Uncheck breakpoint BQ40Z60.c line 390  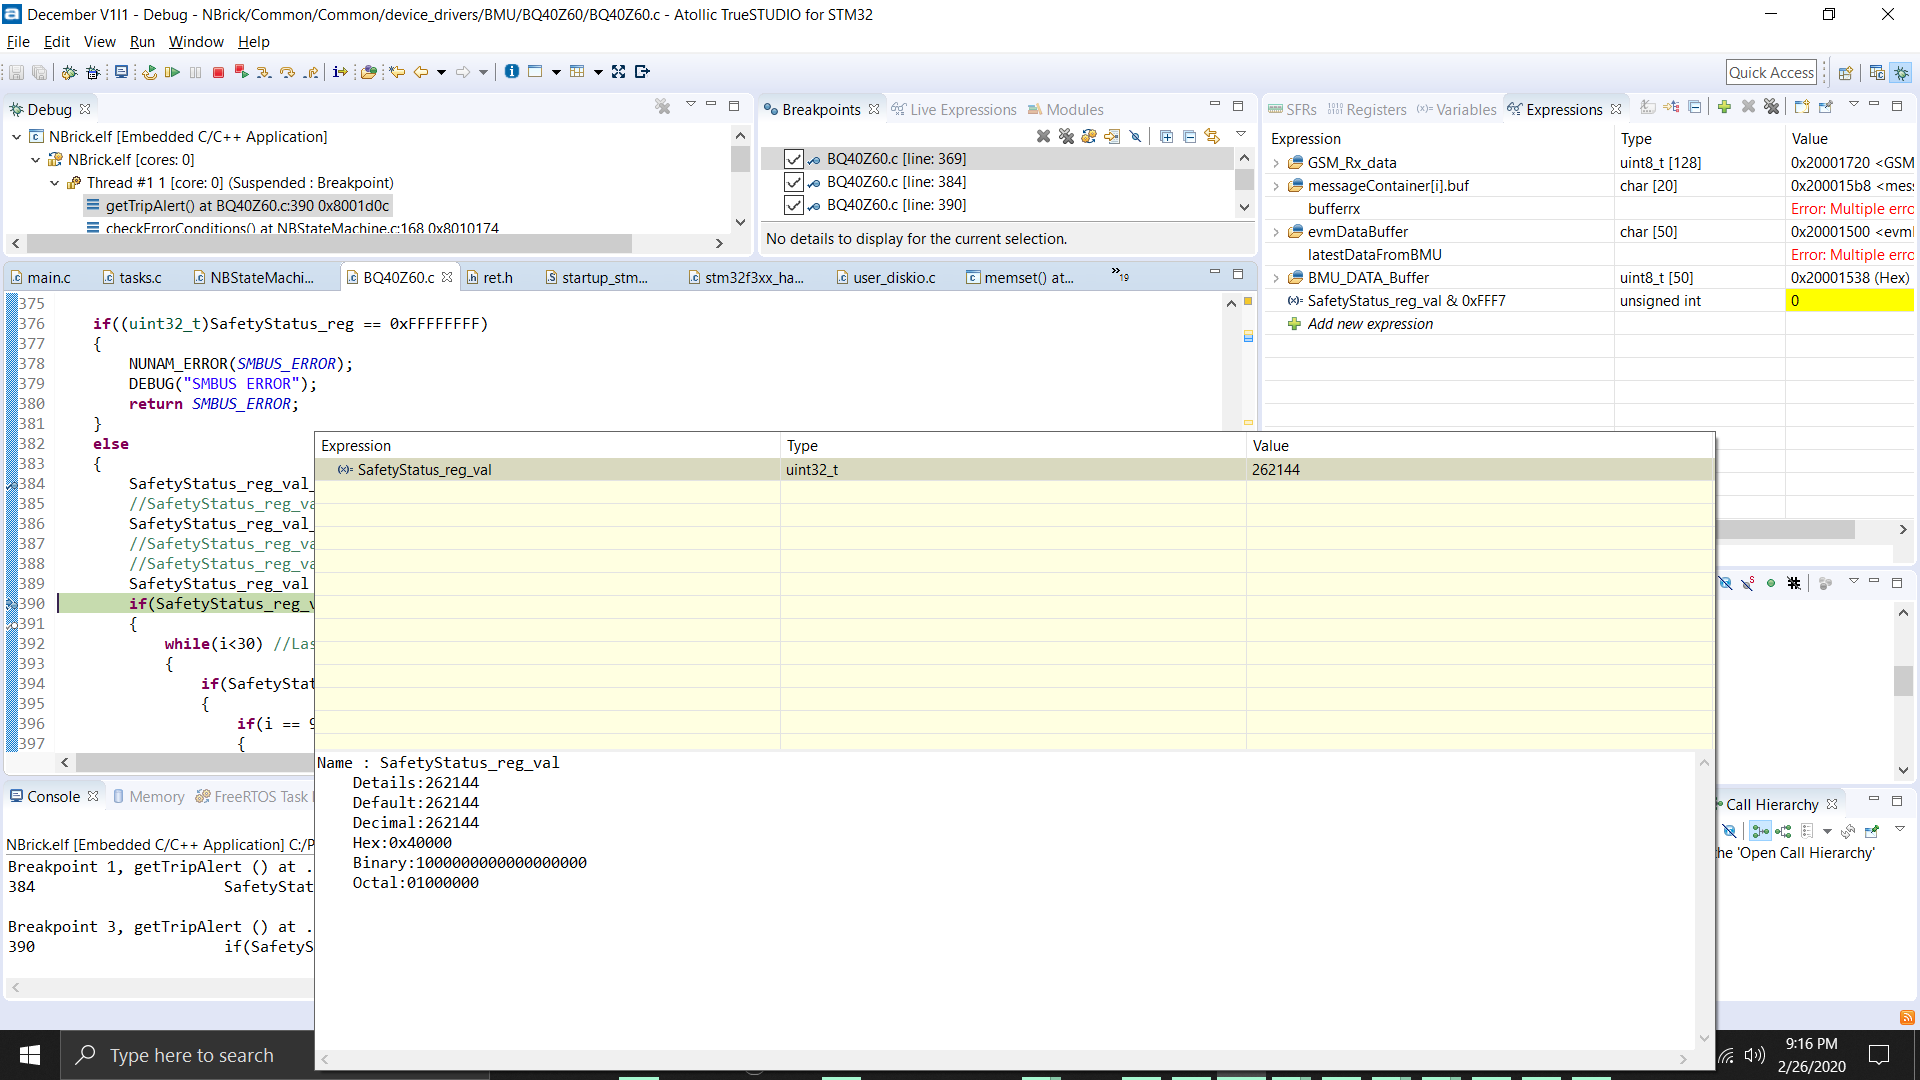794,205
